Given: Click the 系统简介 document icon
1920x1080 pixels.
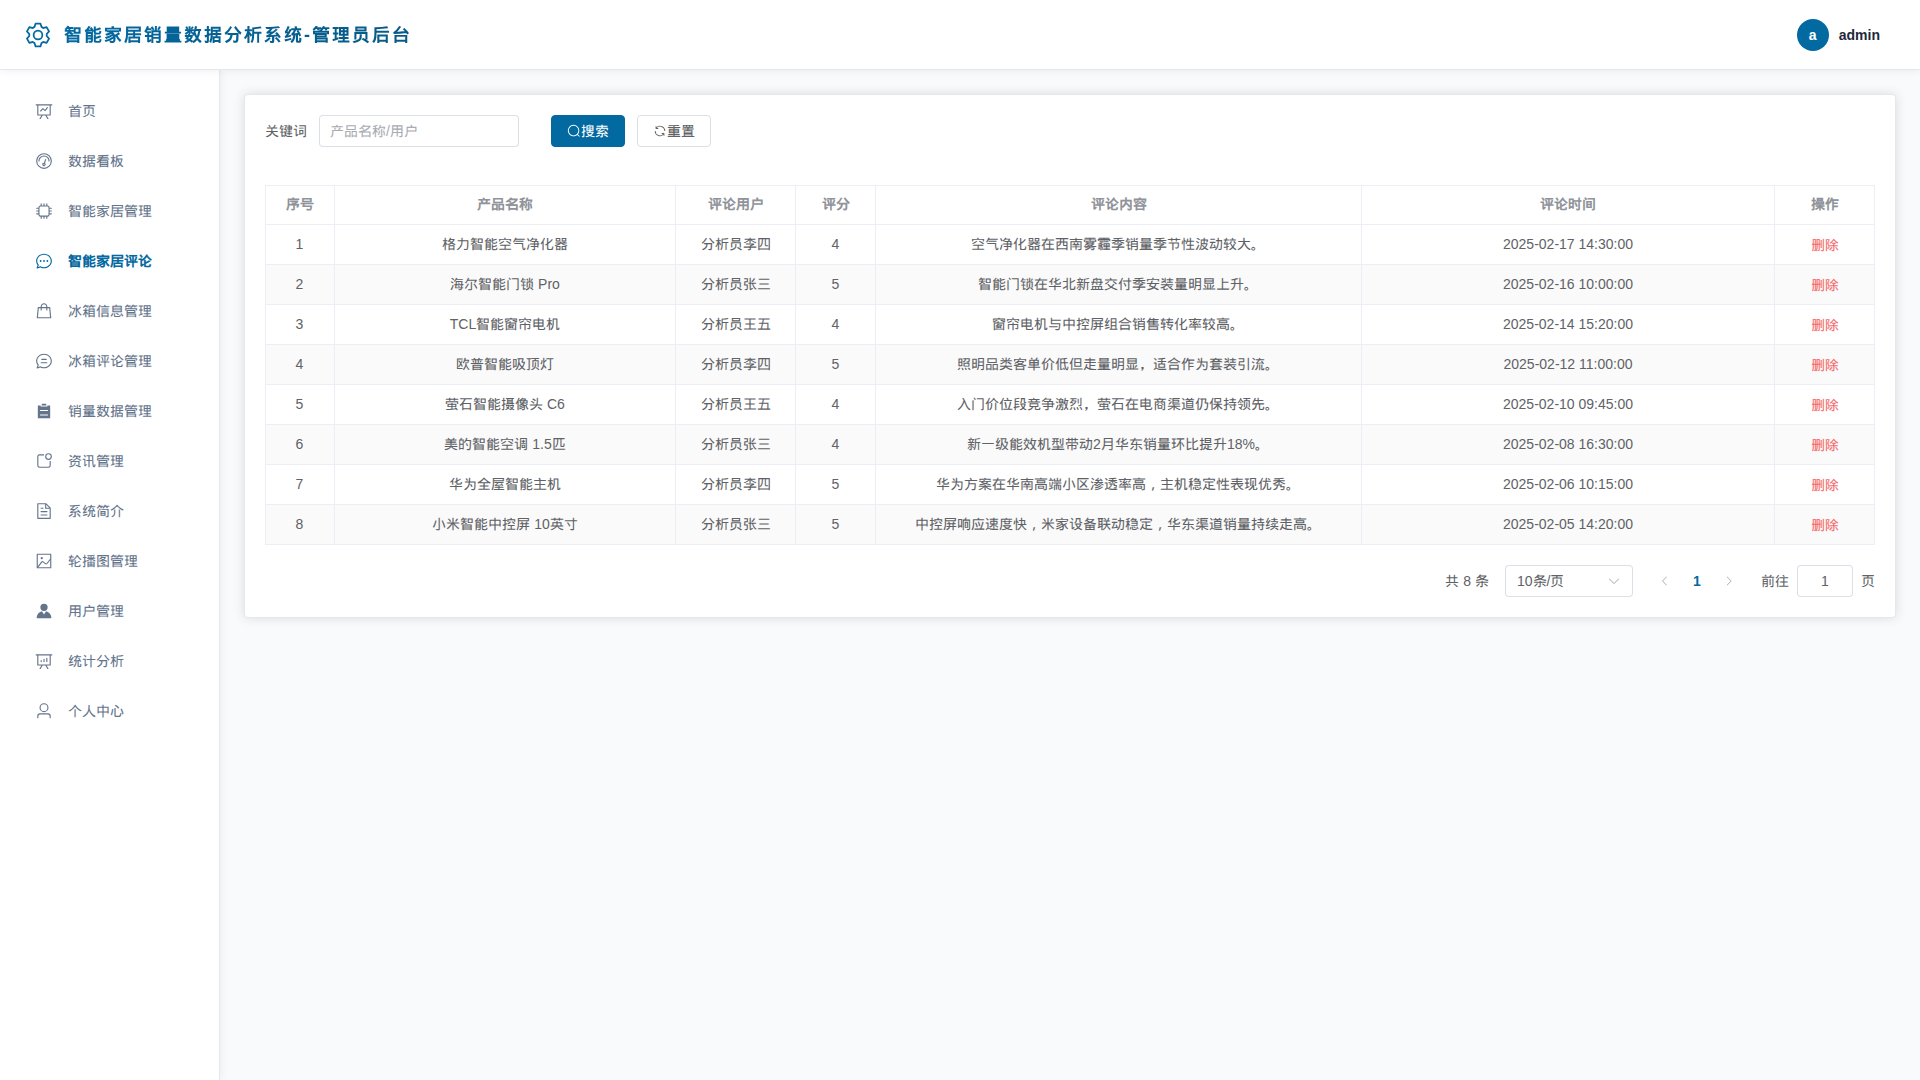Looking at the screenshot, I should coord(44,511).
